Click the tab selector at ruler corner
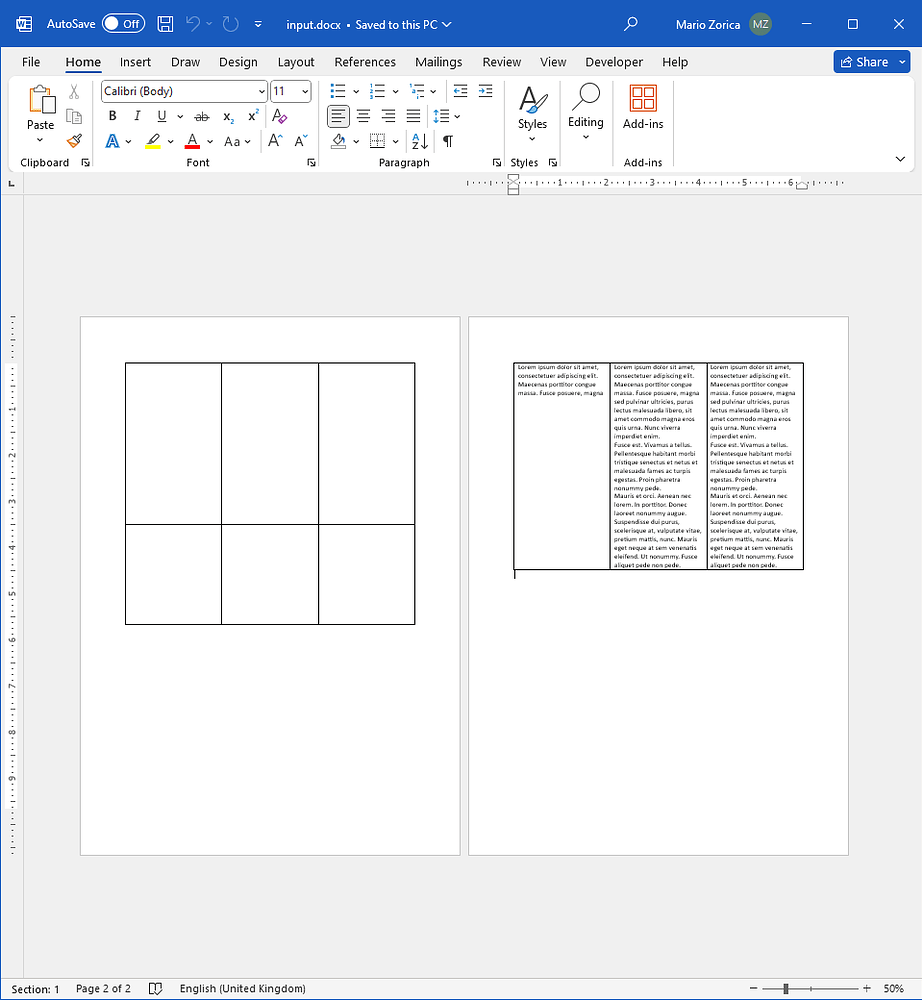This screenshot has height=1000, width=922. (x=11, y=184)
